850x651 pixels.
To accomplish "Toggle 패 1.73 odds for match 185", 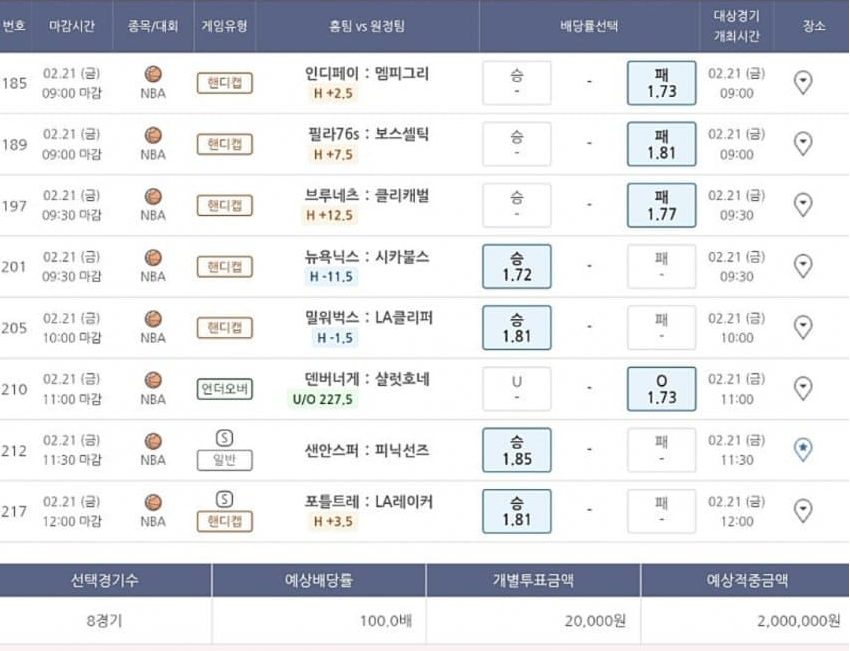I will pyautogui.click(x=661, y=83).
